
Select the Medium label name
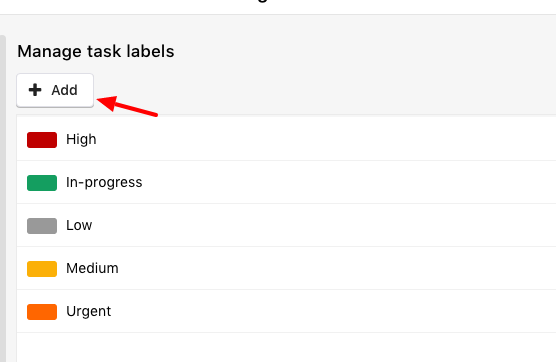point(92,268)
